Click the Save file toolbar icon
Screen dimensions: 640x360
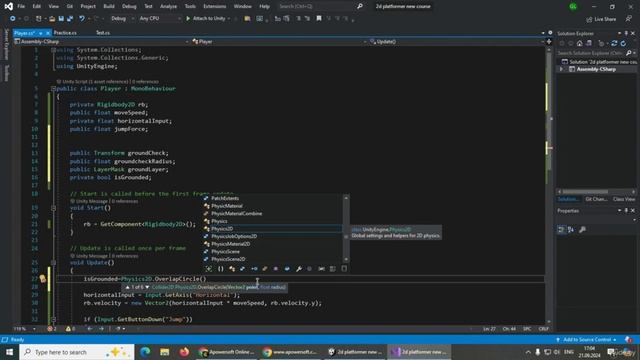(61, 19)
